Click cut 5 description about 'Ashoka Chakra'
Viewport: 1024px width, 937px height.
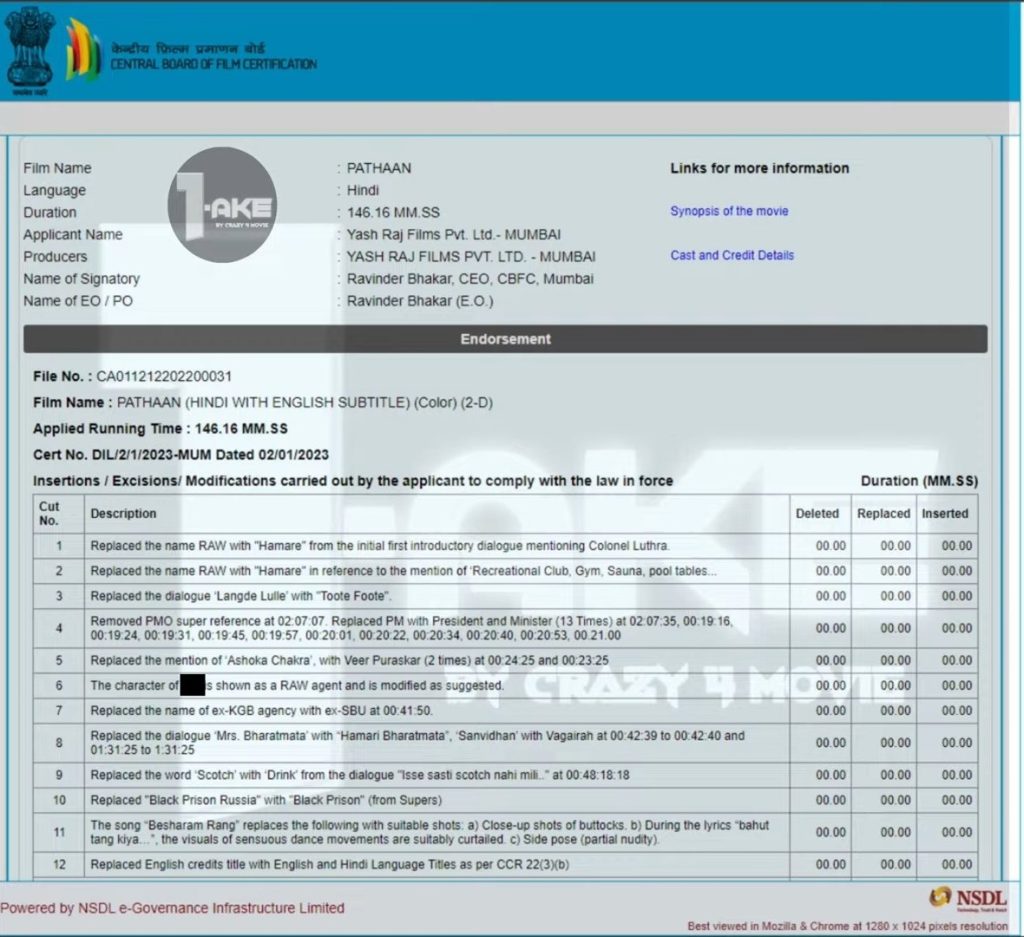(x=349, y=660)
